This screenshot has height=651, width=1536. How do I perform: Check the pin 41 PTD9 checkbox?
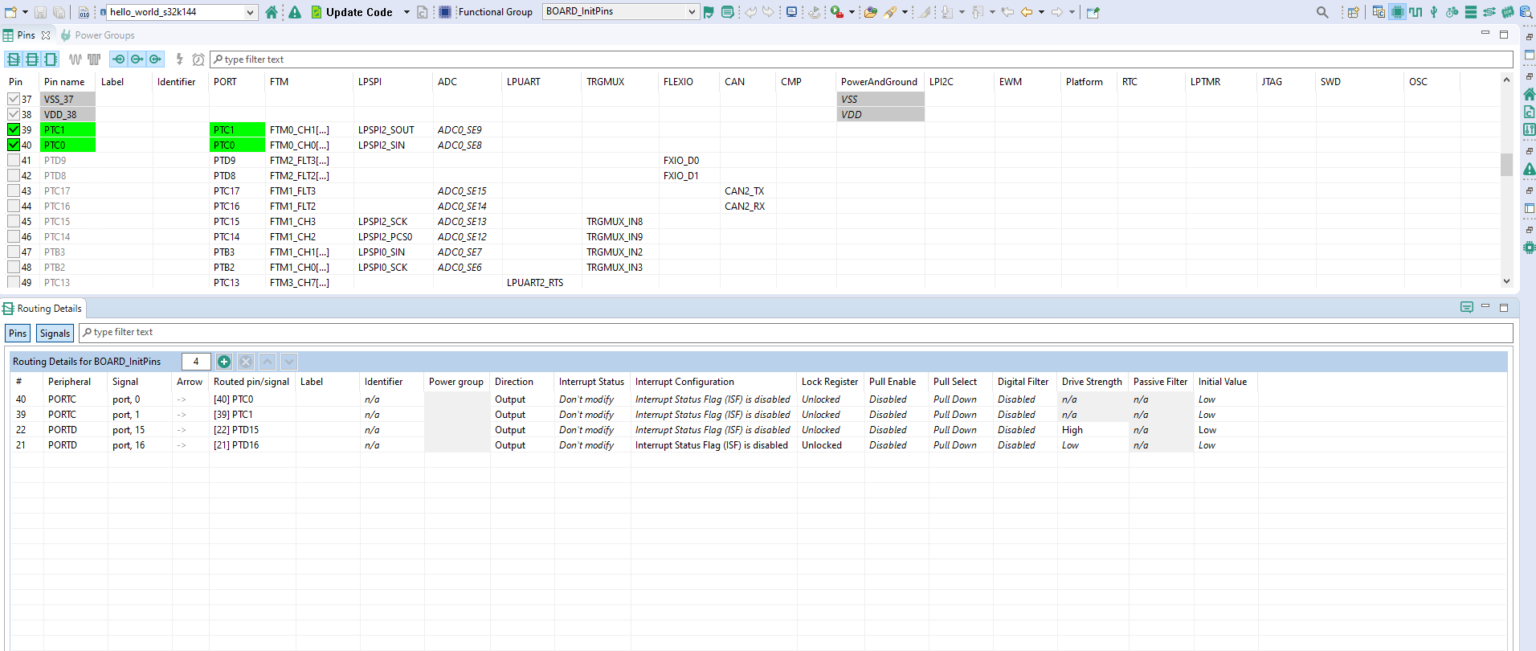[13, 160]
